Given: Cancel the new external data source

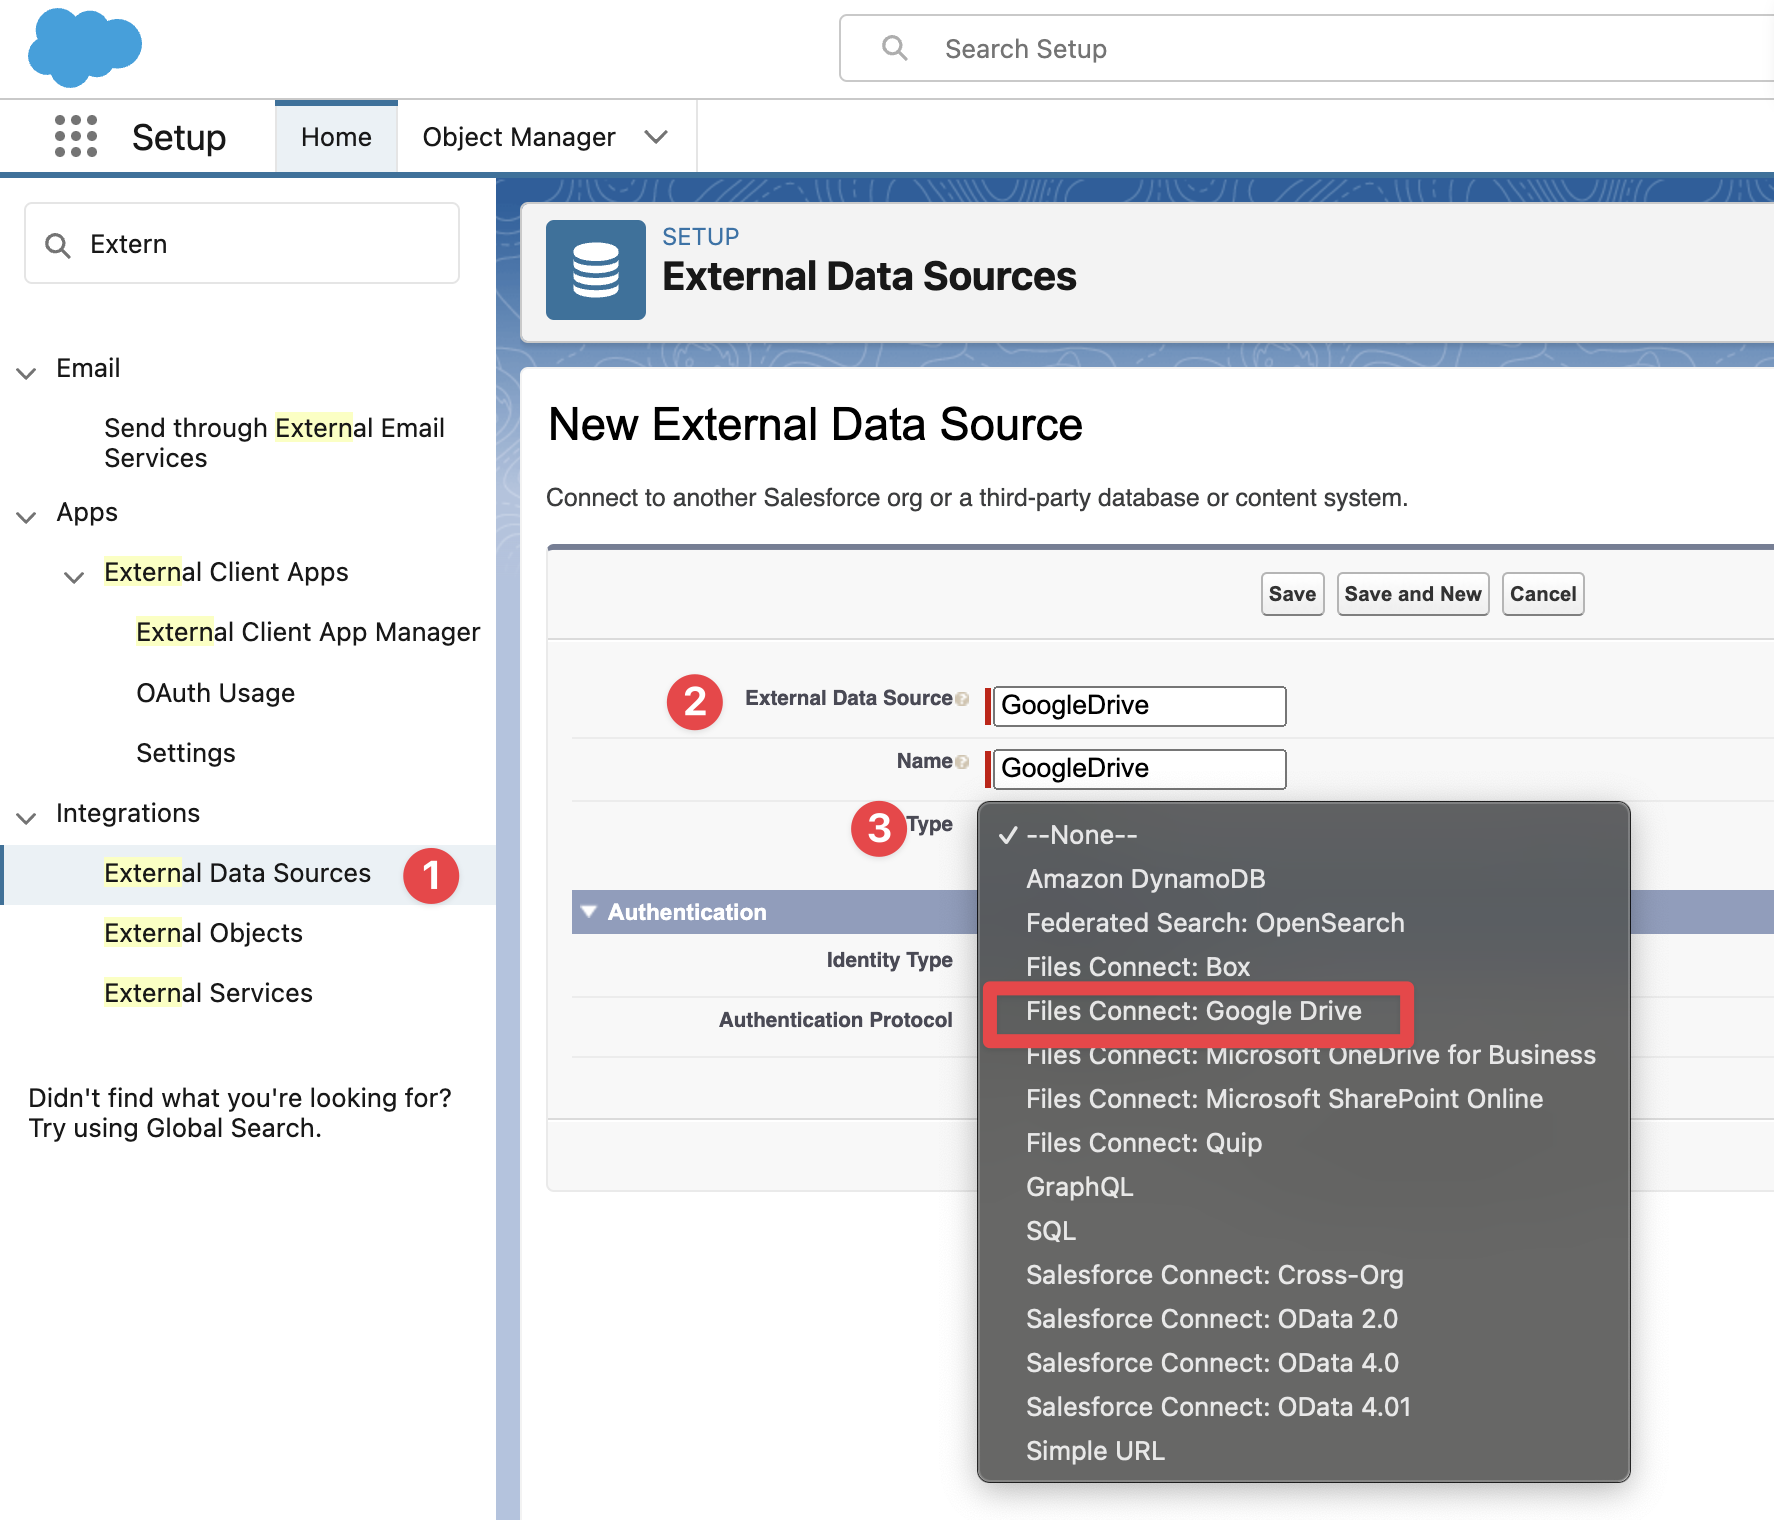Looking at the screenshot, I should click(1542, 593).
